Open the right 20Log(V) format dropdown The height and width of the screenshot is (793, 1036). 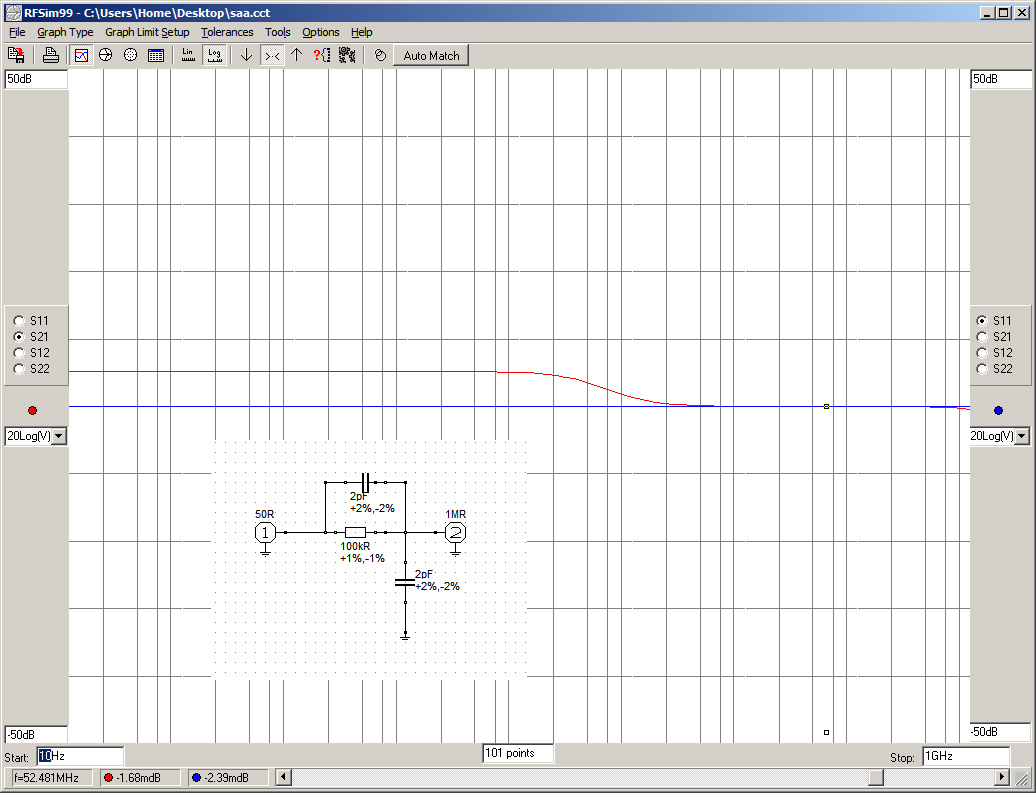pyautogui.click(x=1022, y=436)
